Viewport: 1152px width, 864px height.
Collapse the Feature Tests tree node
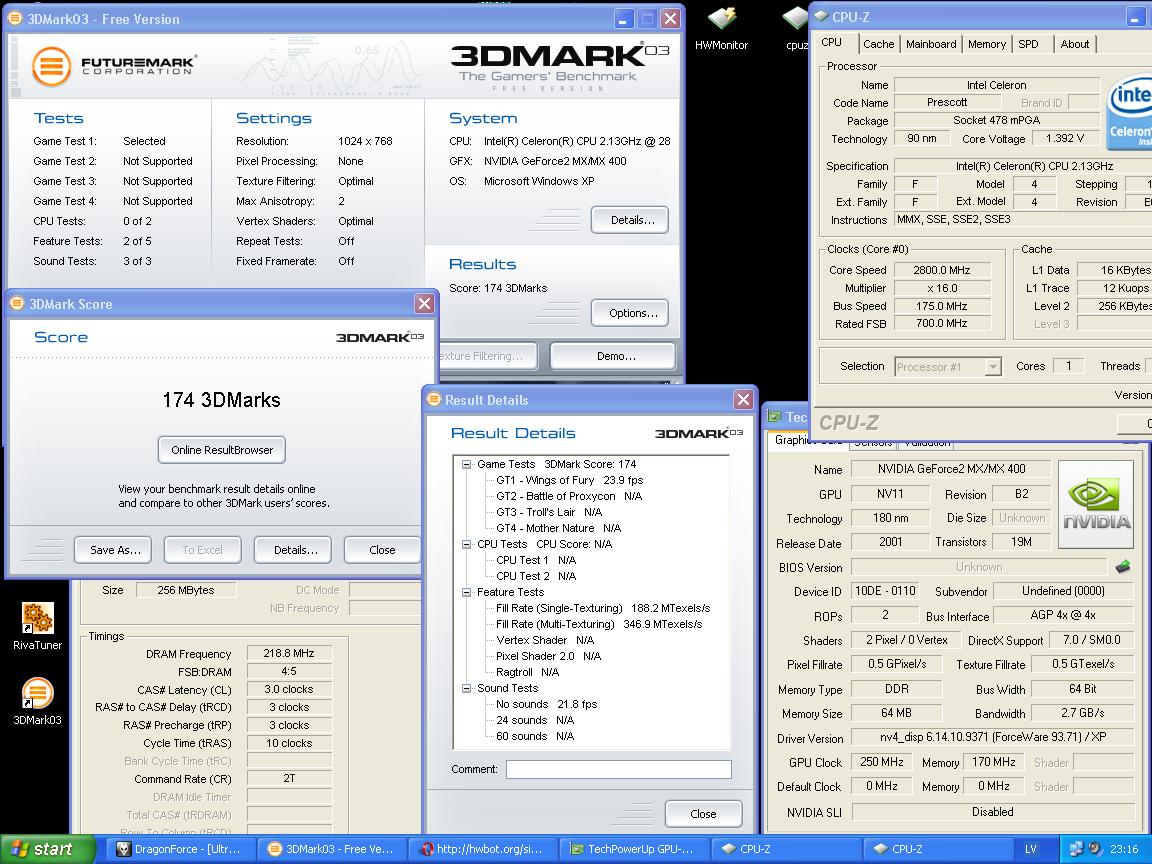coord(466,592)
